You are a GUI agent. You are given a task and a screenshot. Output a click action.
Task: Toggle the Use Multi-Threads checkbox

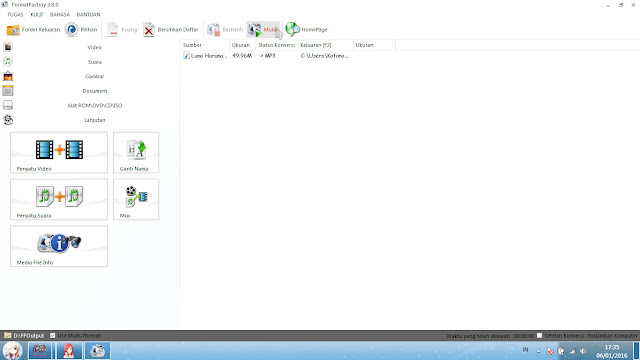[x=53, y=336]
